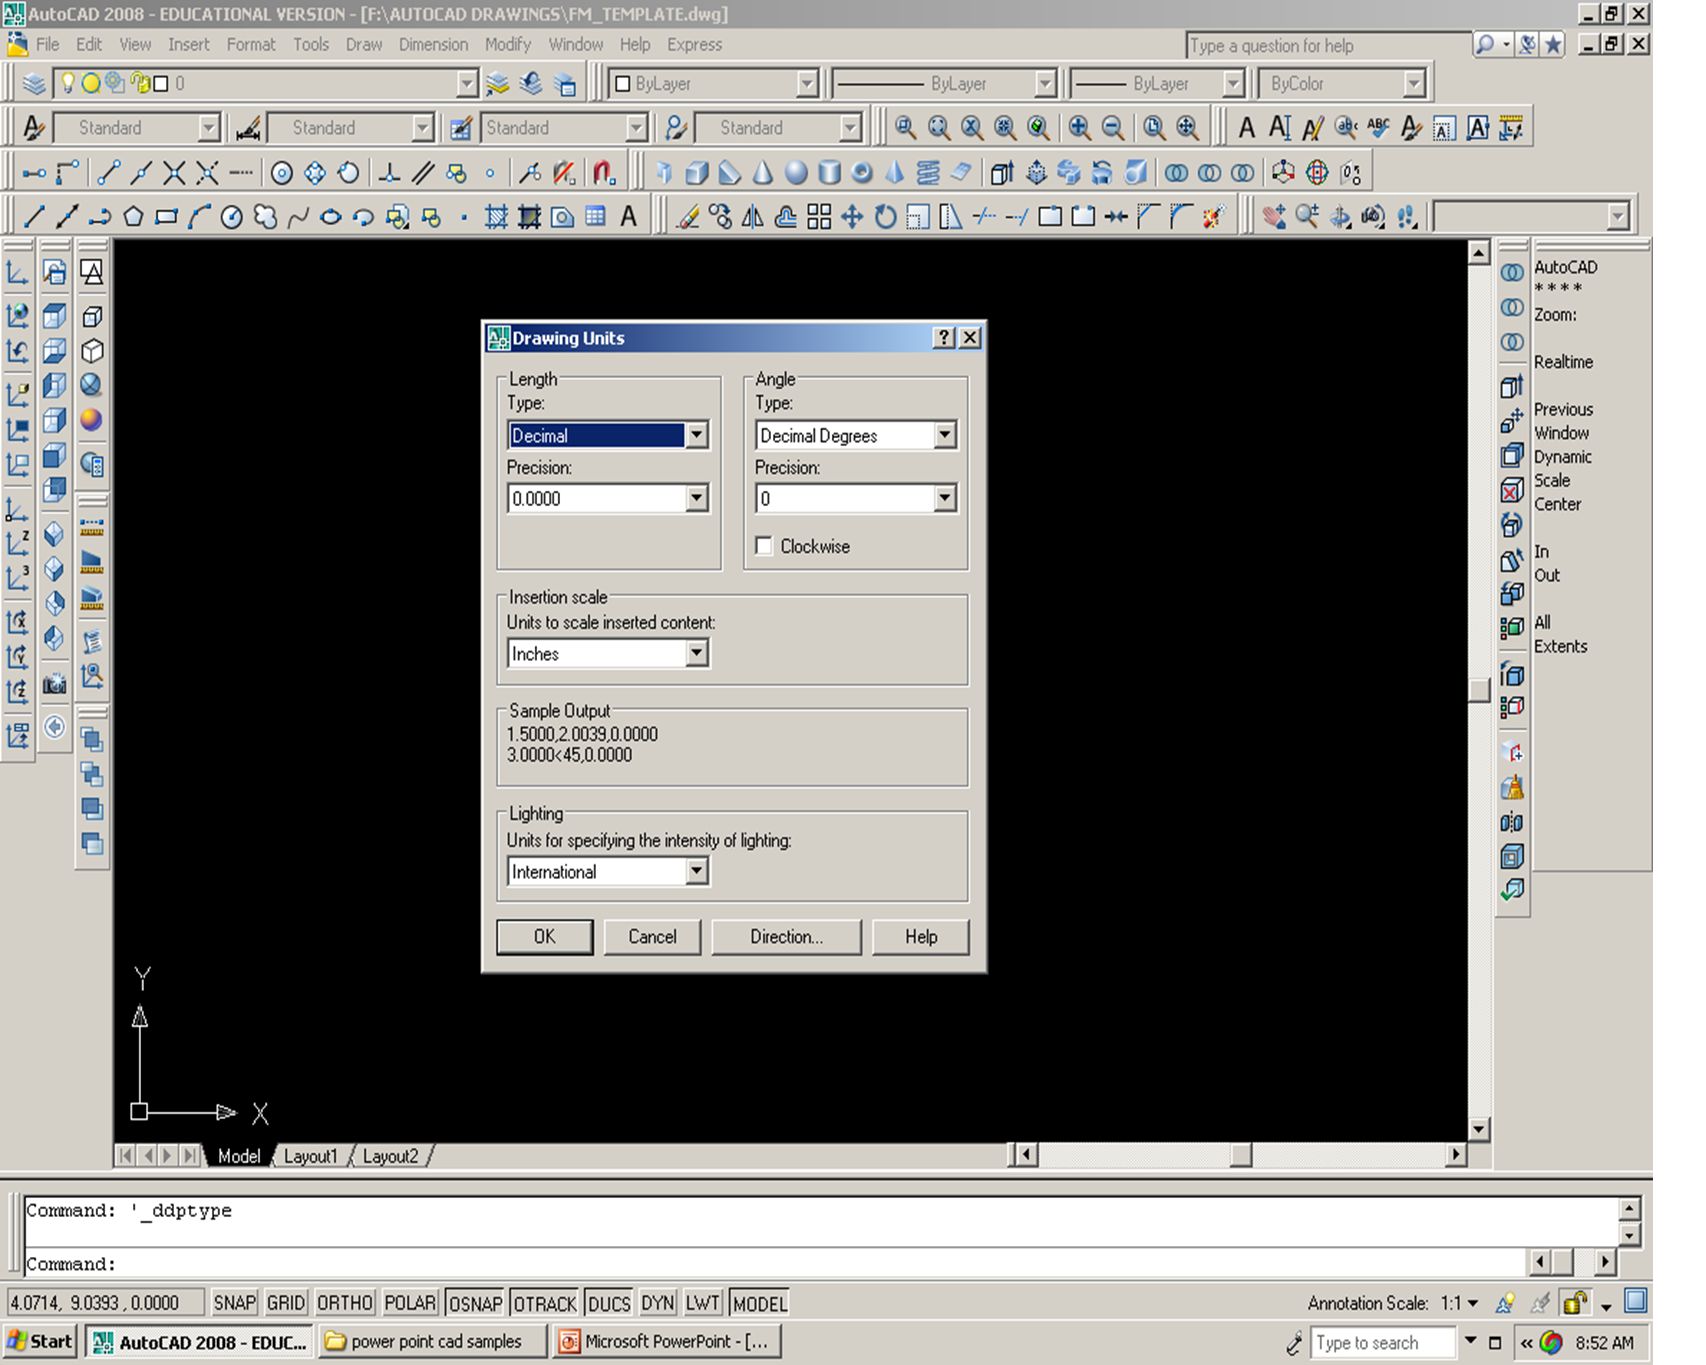Select the Explode modify tool
The height and width of the screenshot is (1365, 1706).
[1214, 216]
